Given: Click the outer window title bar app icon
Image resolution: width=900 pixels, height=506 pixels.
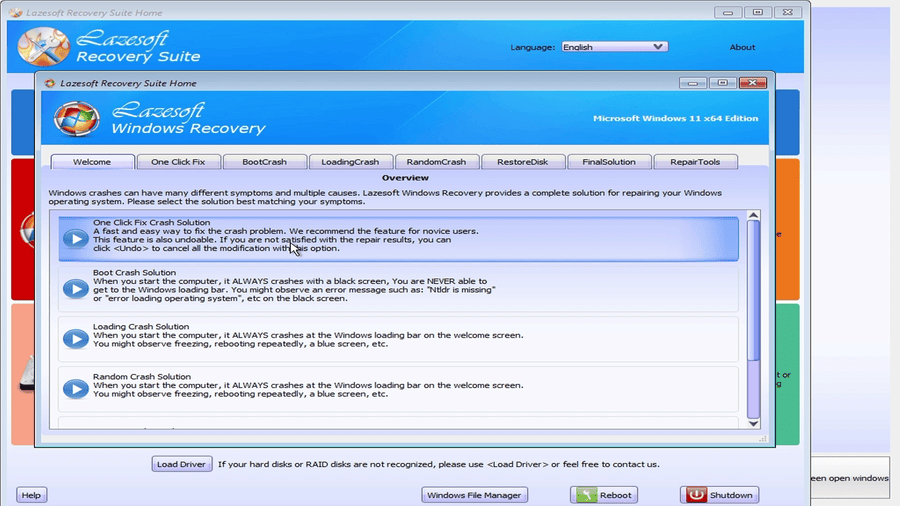Looking at the screenshot, I should pos(15,12).
